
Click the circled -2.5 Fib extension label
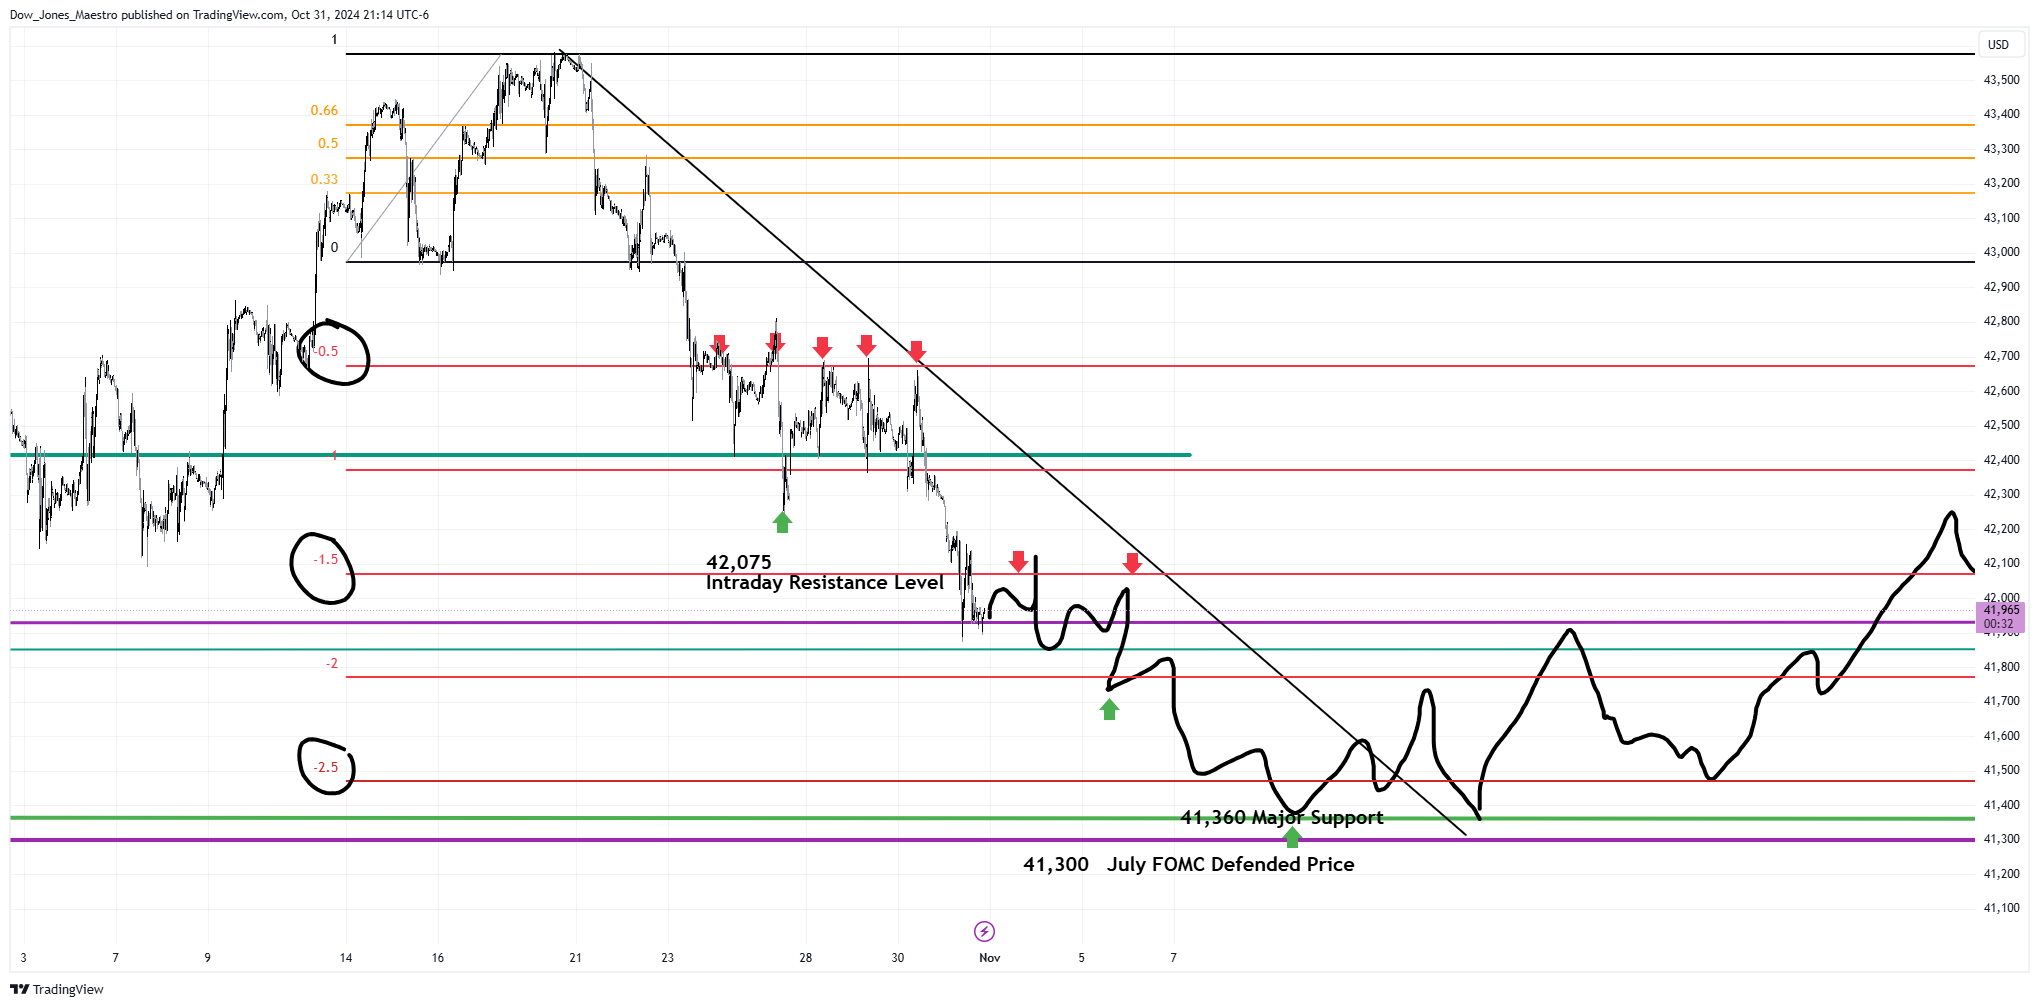pos(326,767)
